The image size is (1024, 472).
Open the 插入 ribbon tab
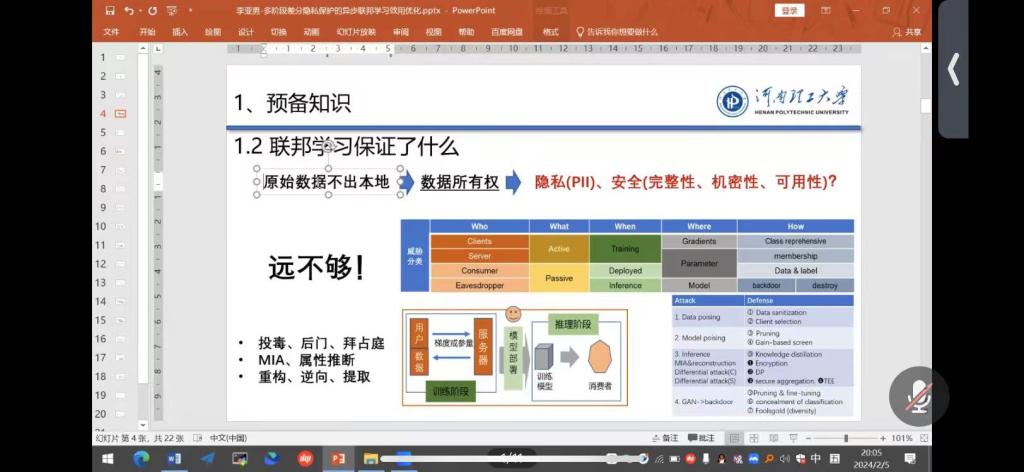pyautogui.click(x=180, y=32)
